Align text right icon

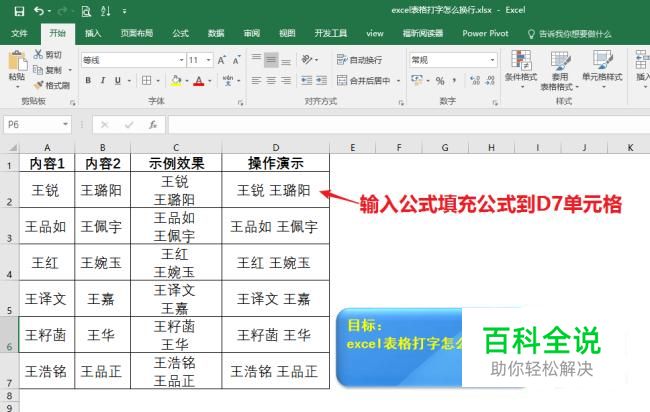click(x=286, y=80)
